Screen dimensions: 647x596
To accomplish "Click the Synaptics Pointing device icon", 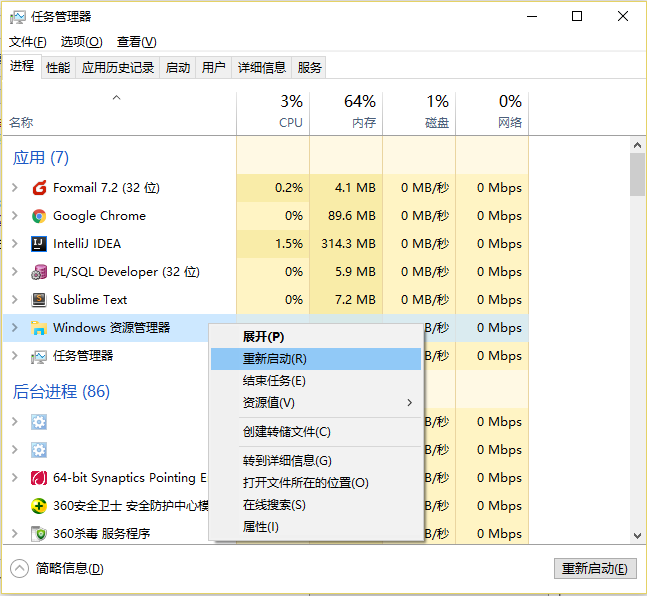I will pyautogui.click(x=39, y=478).
